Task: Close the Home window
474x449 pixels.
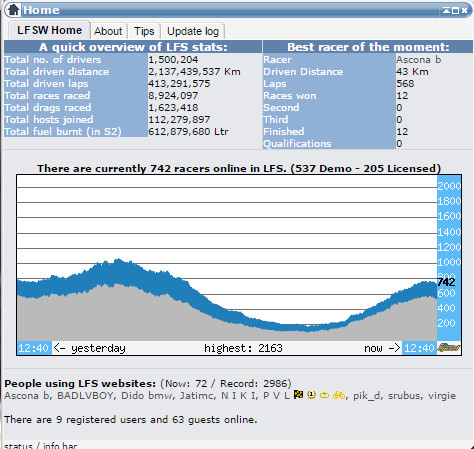Action: [x=464, y=11]
